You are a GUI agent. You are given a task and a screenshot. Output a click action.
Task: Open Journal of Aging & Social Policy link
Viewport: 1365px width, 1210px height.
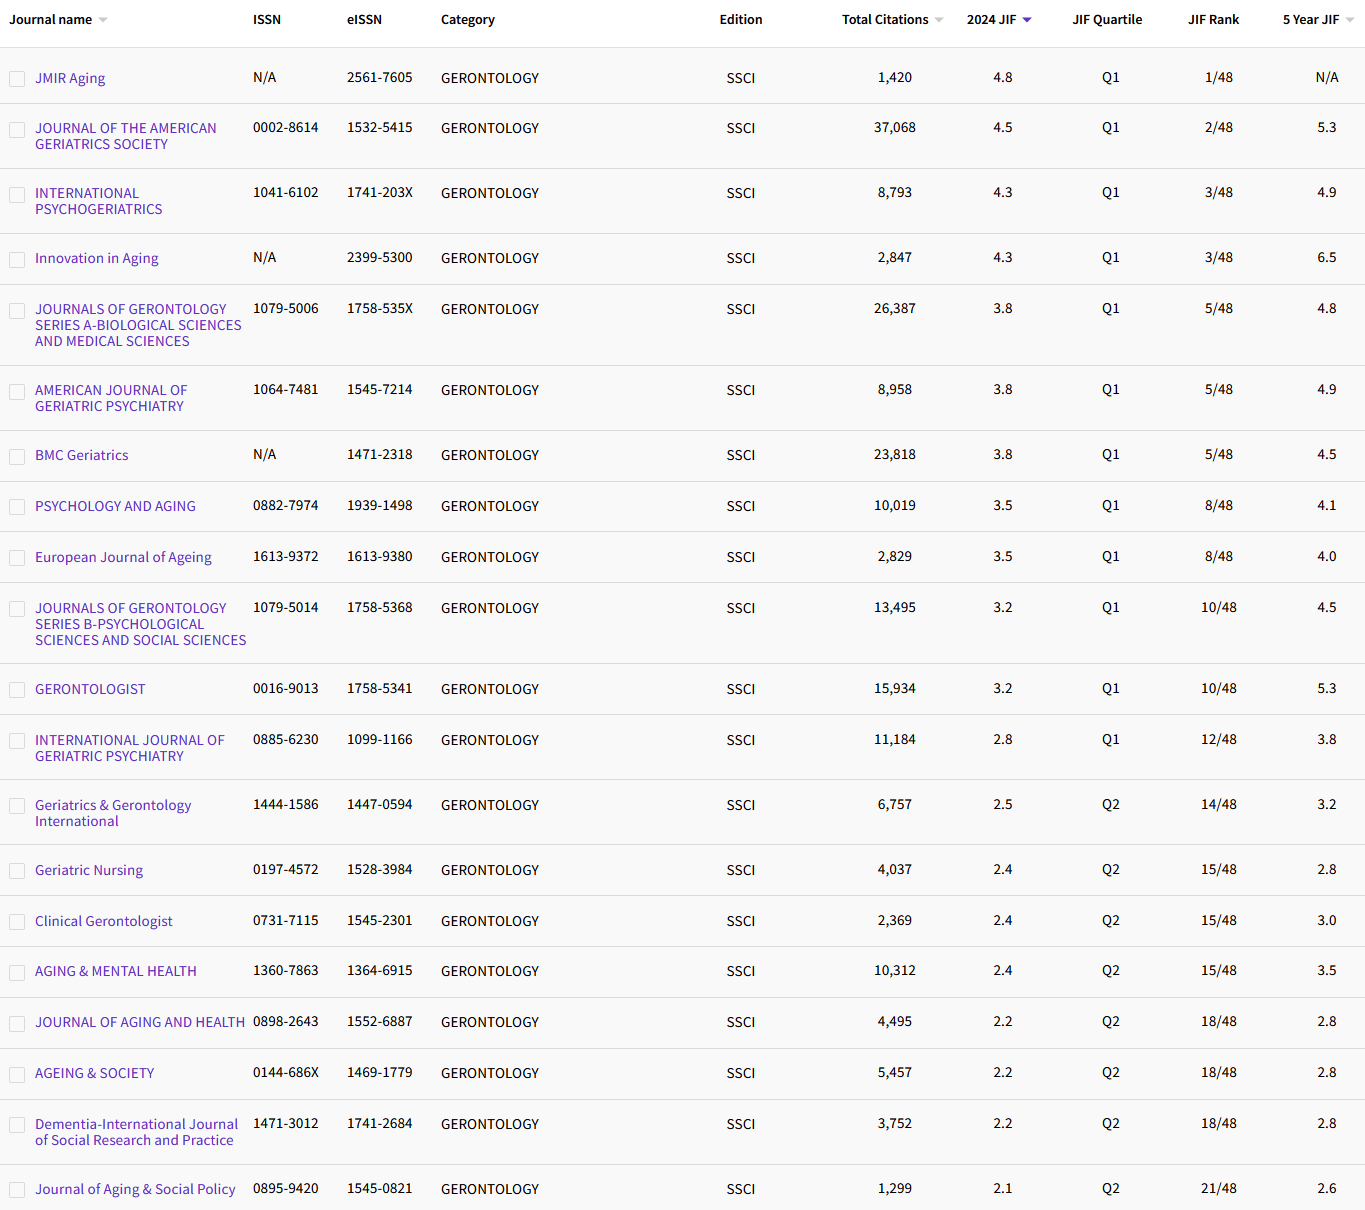point(135,1189)
